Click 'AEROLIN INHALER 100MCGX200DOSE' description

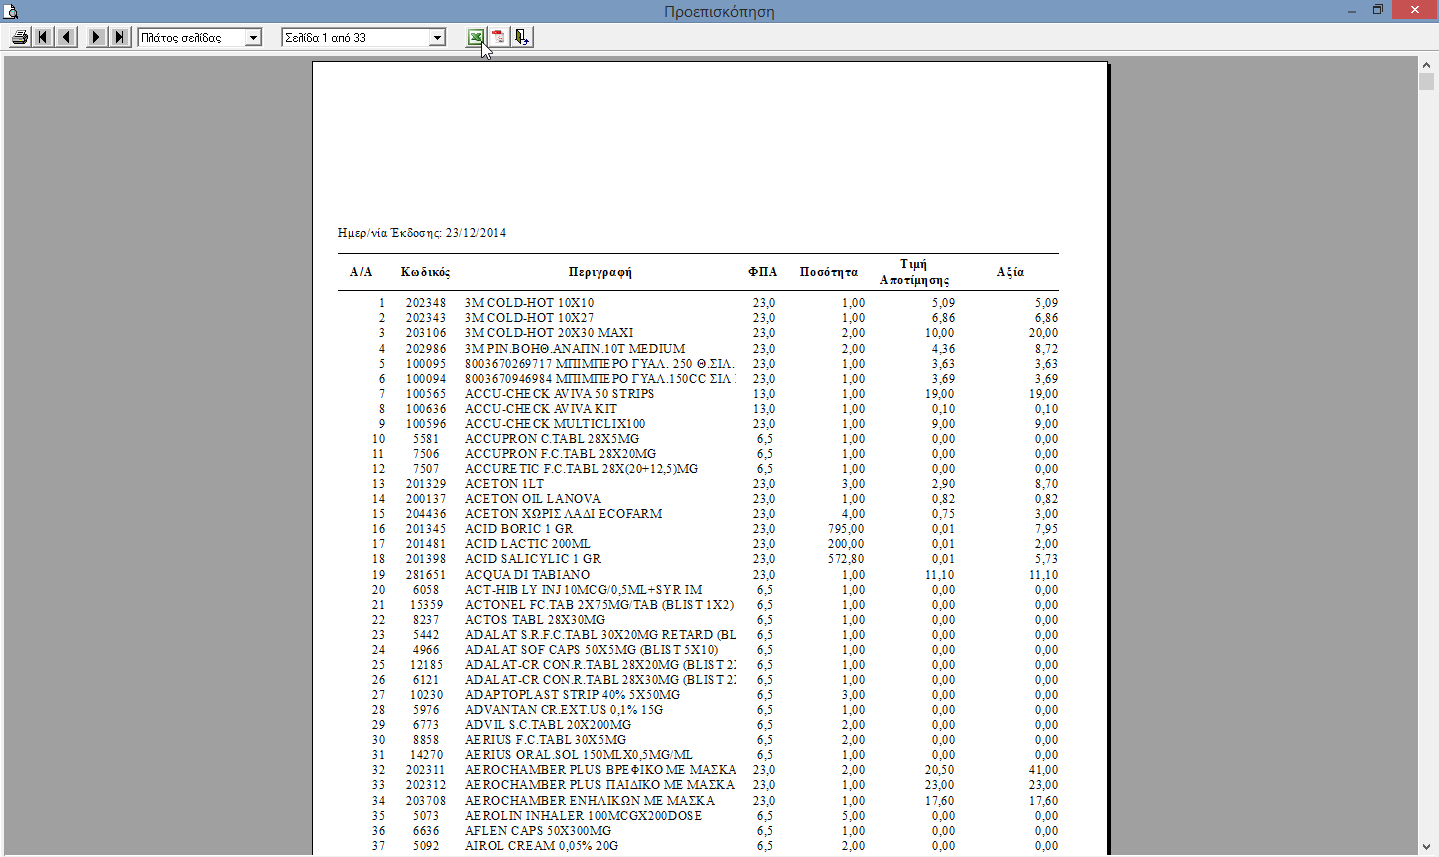[584, 816]
